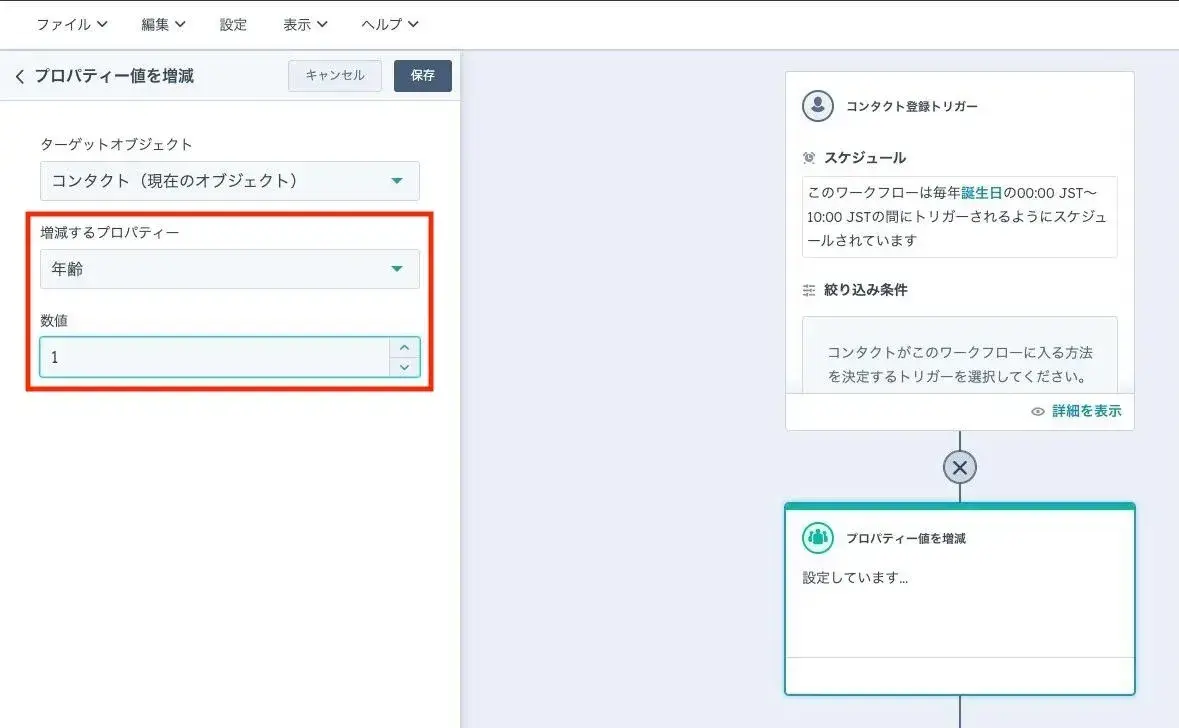The image size is (1179, 728).
Task: Click the コンタクト登録トリガー heading
Action: click(911, 106)
